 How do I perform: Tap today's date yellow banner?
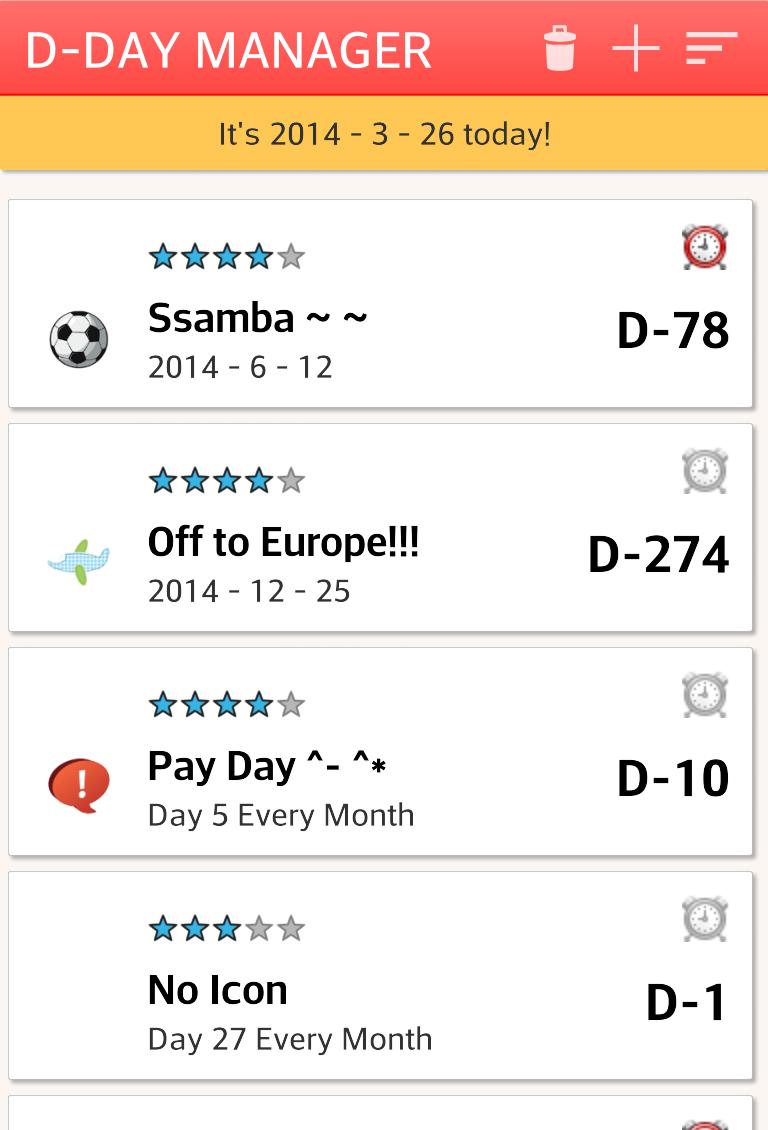click(384, 133)
